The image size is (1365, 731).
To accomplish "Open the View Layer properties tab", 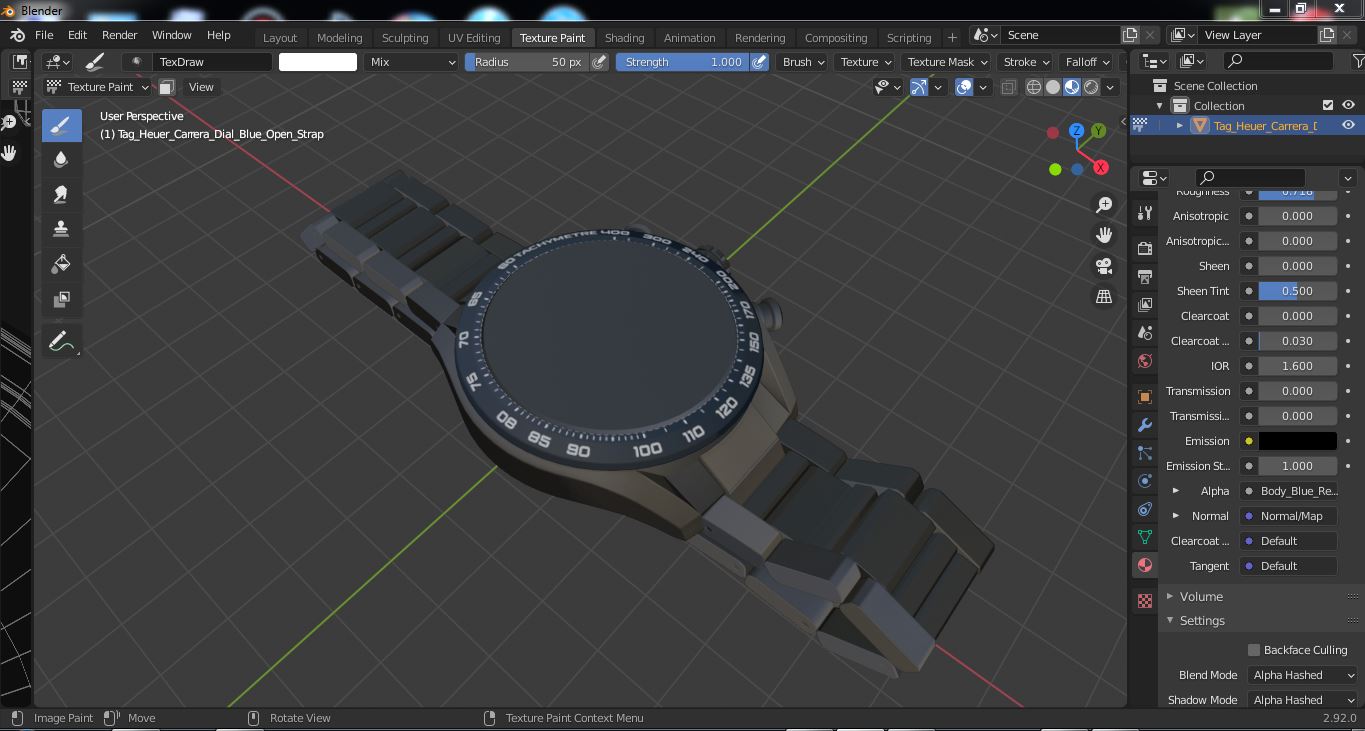I will (x=1145, y=304).
